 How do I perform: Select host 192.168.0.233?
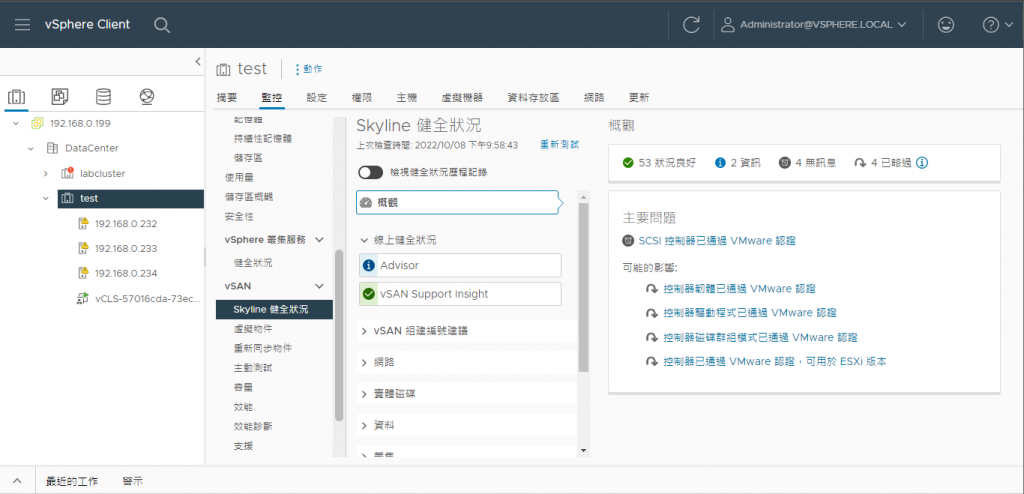[x=126, y=248]
